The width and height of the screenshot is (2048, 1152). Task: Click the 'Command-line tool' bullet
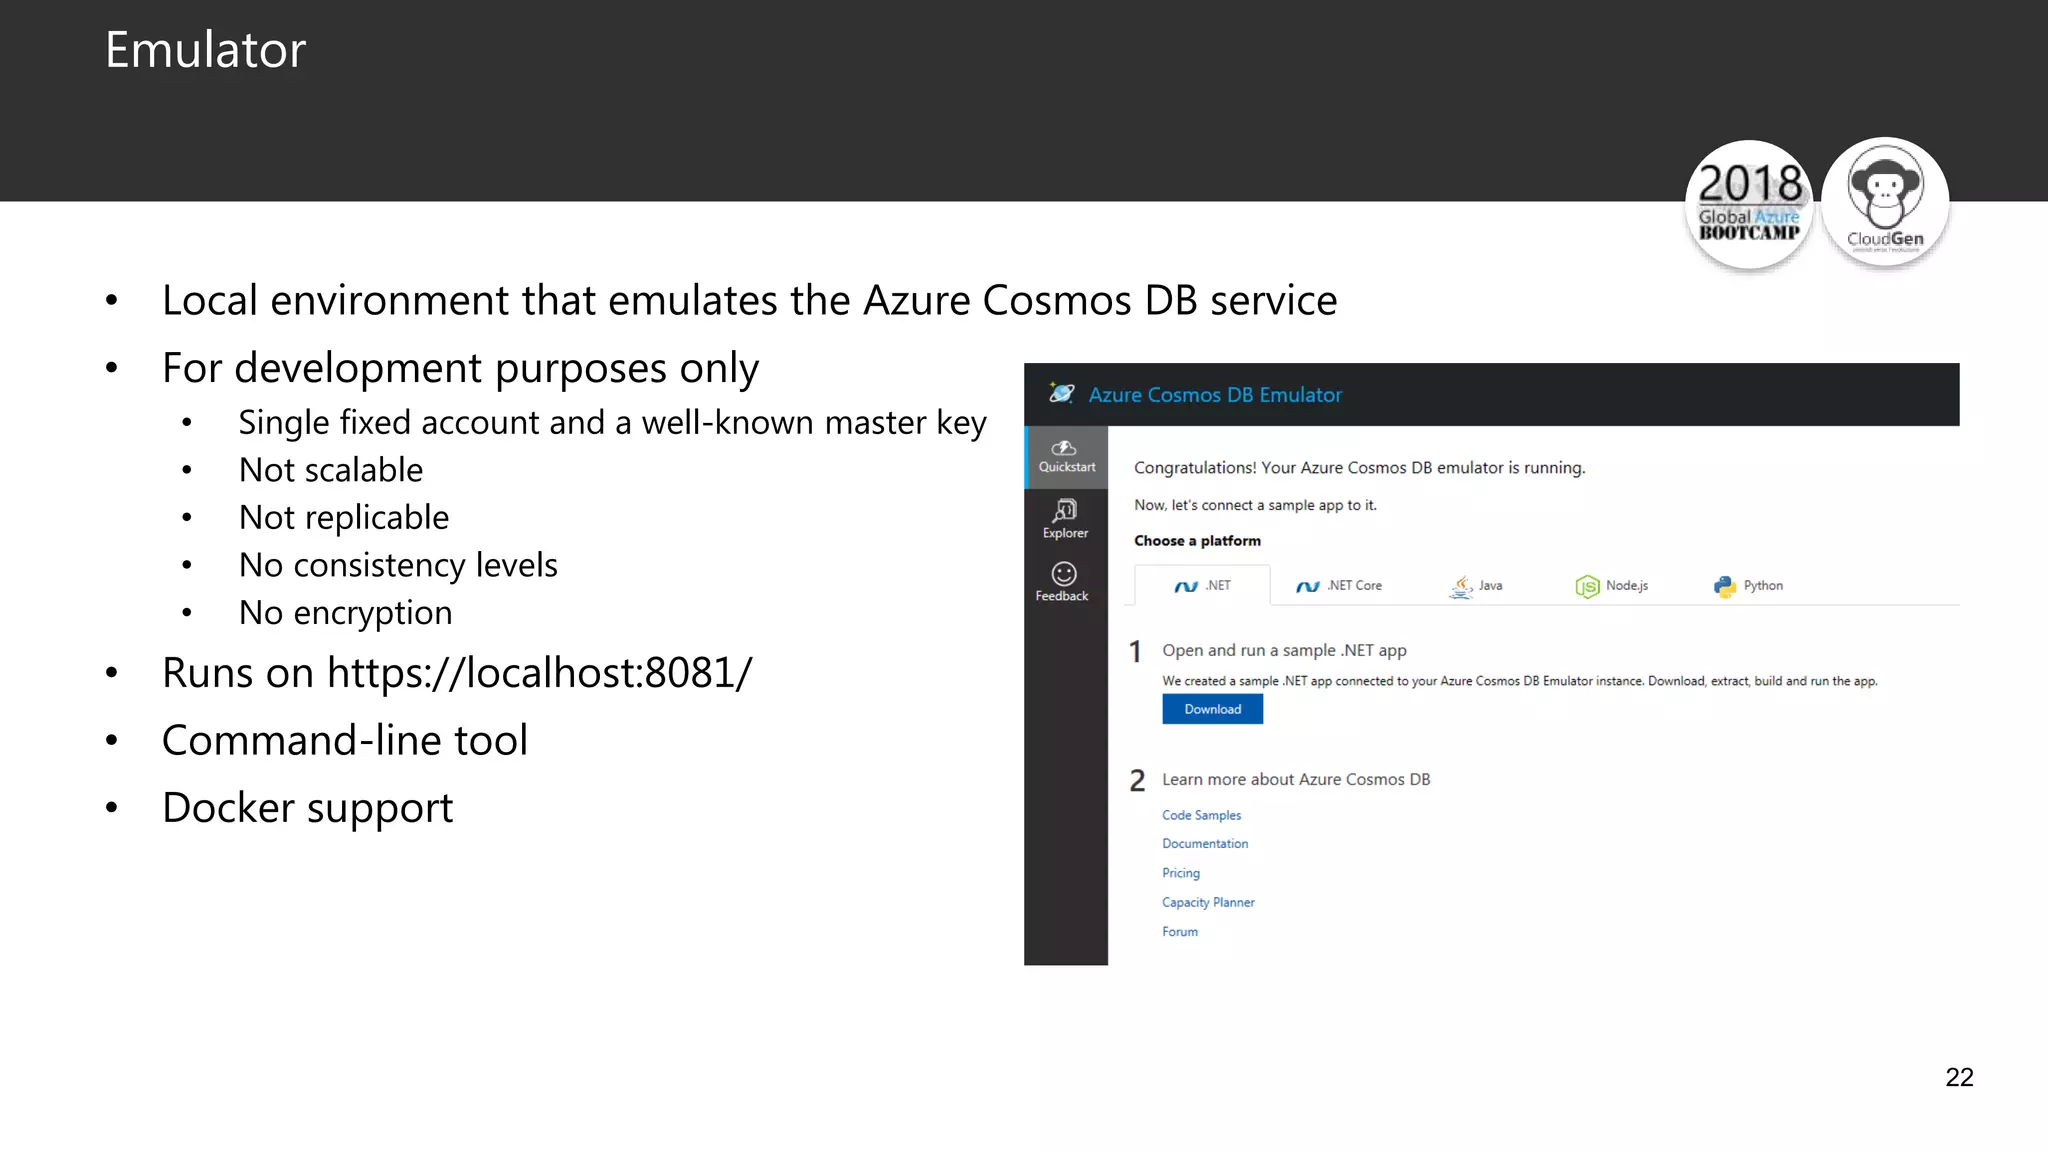pyautogui.click(x=345, y=741)
